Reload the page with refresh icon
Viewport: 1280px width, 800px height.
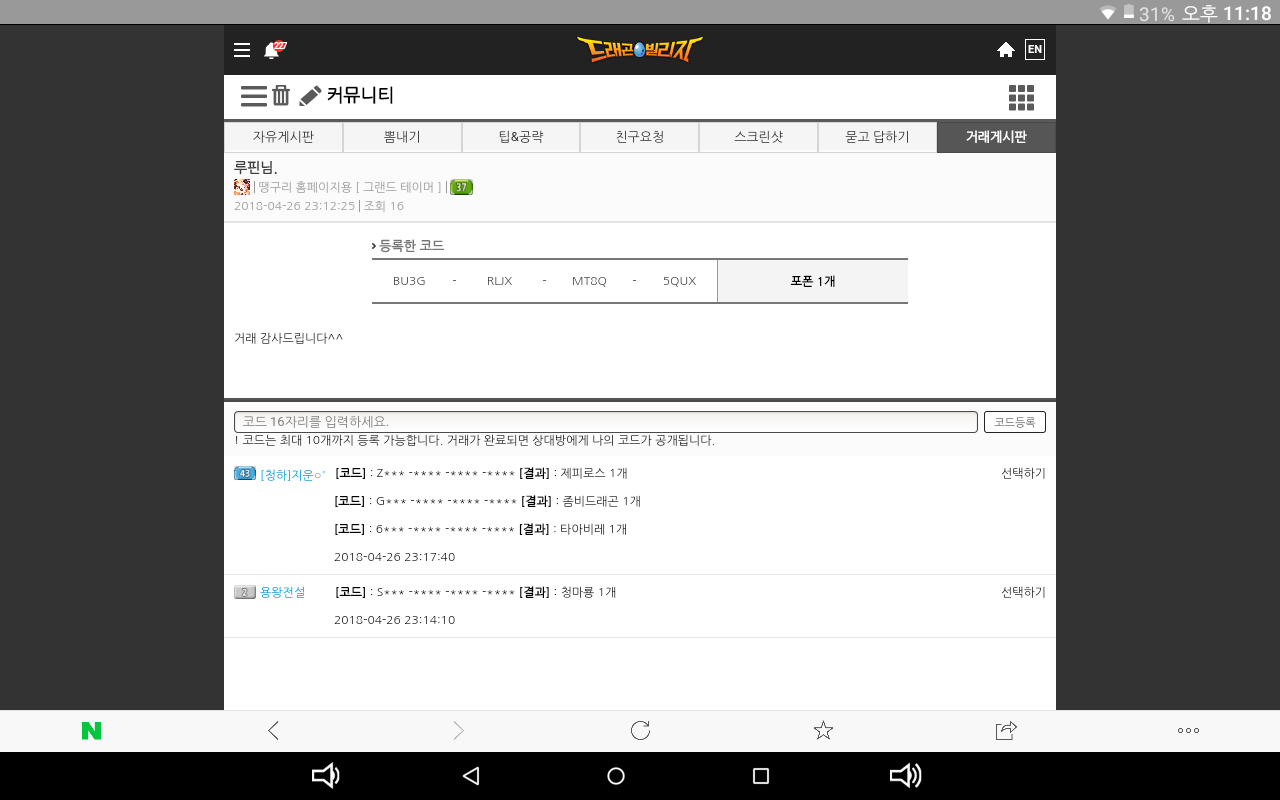pyautogui.click(x=640, y=731)
